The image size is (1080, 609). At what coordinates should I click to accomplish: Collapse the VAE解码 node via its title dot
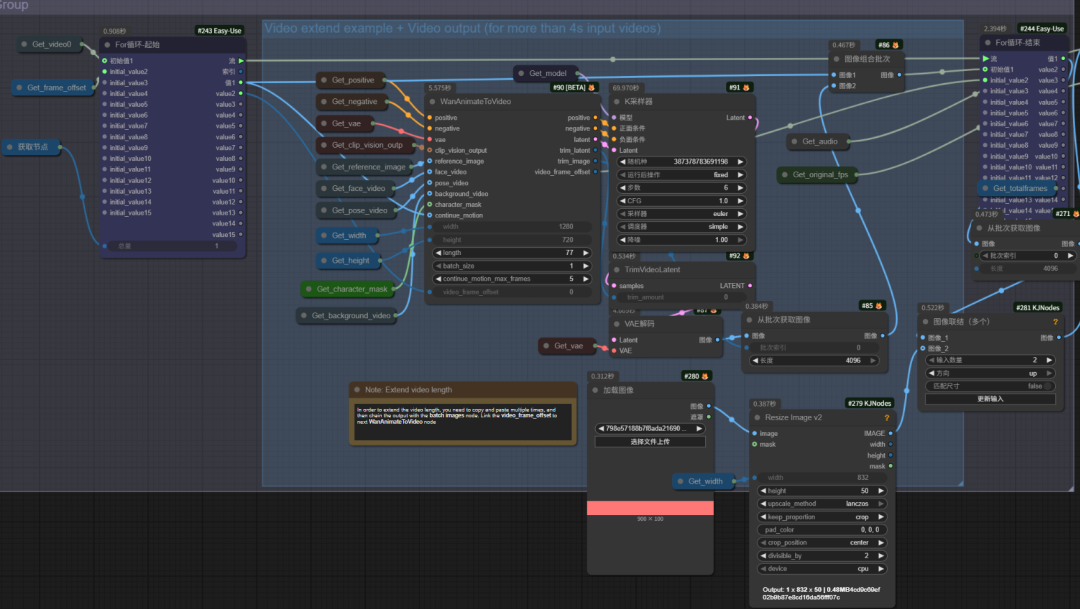coord(617,324)
